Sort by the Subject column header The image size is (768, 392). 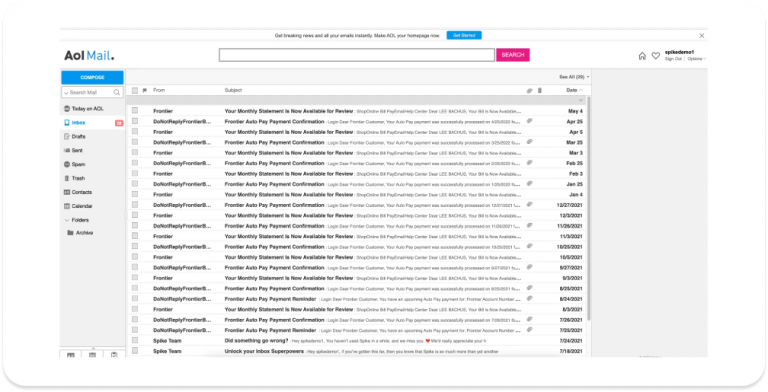[233, 91]
